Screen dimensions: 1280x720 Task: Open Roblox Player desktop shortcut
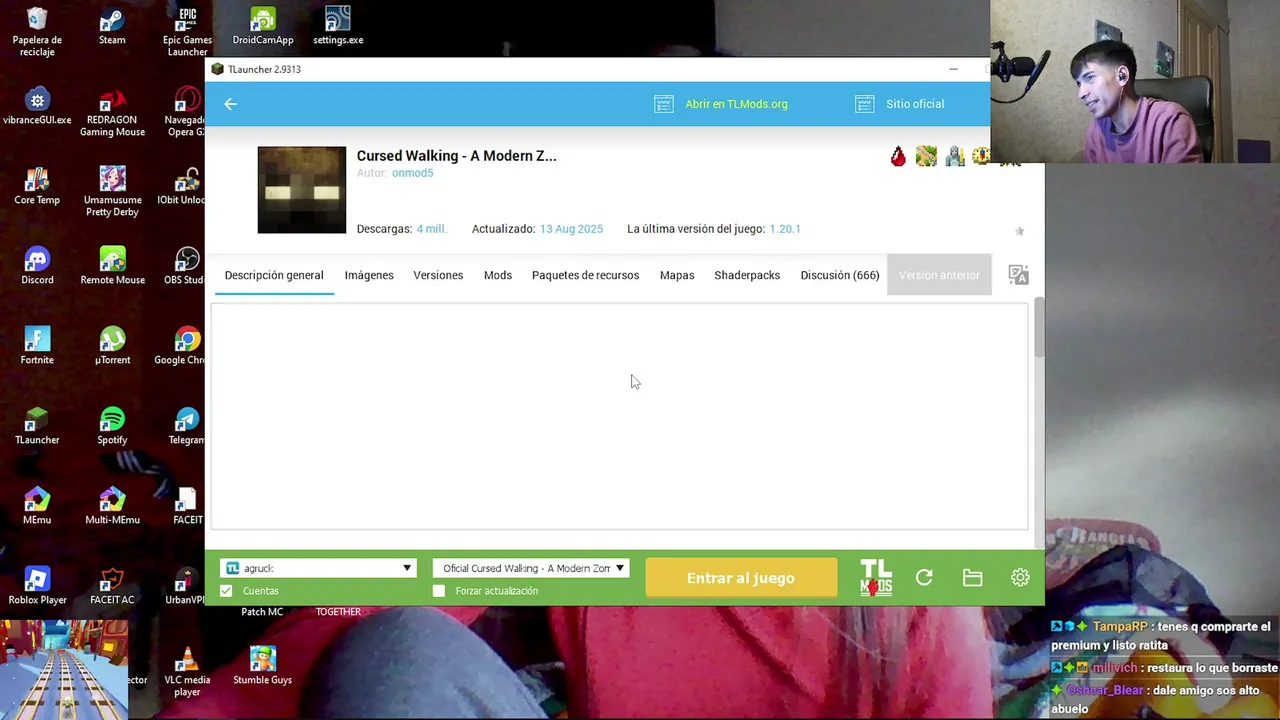pyautogui.click(x=37, y=587)
